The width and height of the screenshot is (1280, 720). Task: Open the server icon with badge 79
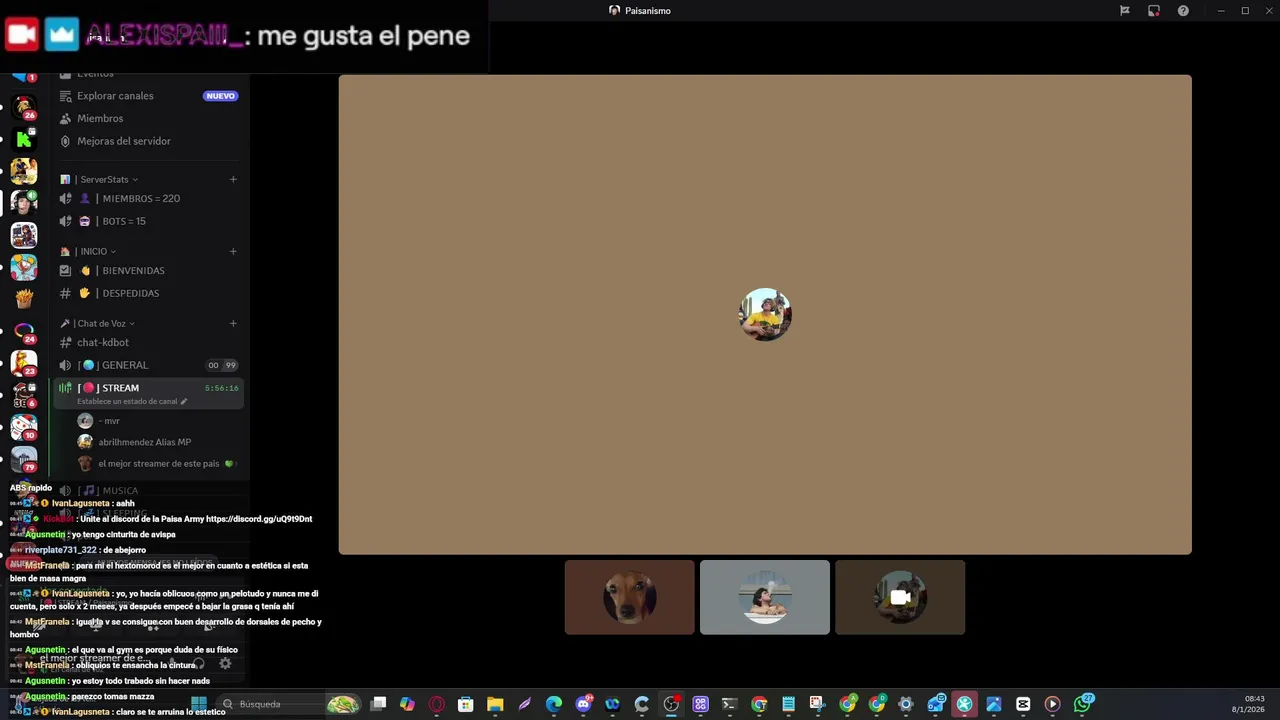point(24,459)
